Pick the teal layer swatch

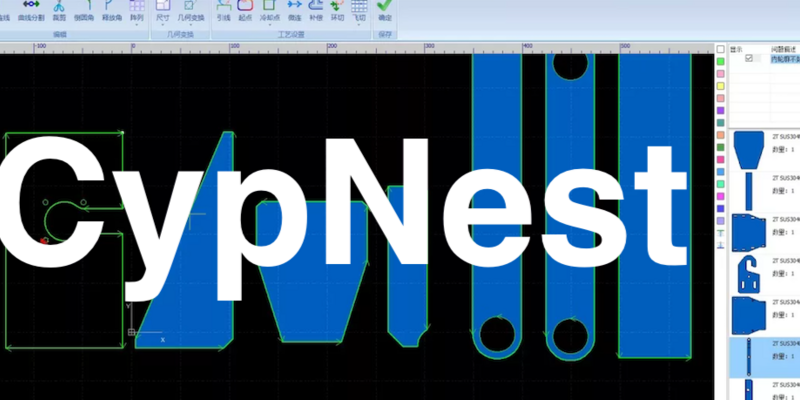(x=720, y=123)
